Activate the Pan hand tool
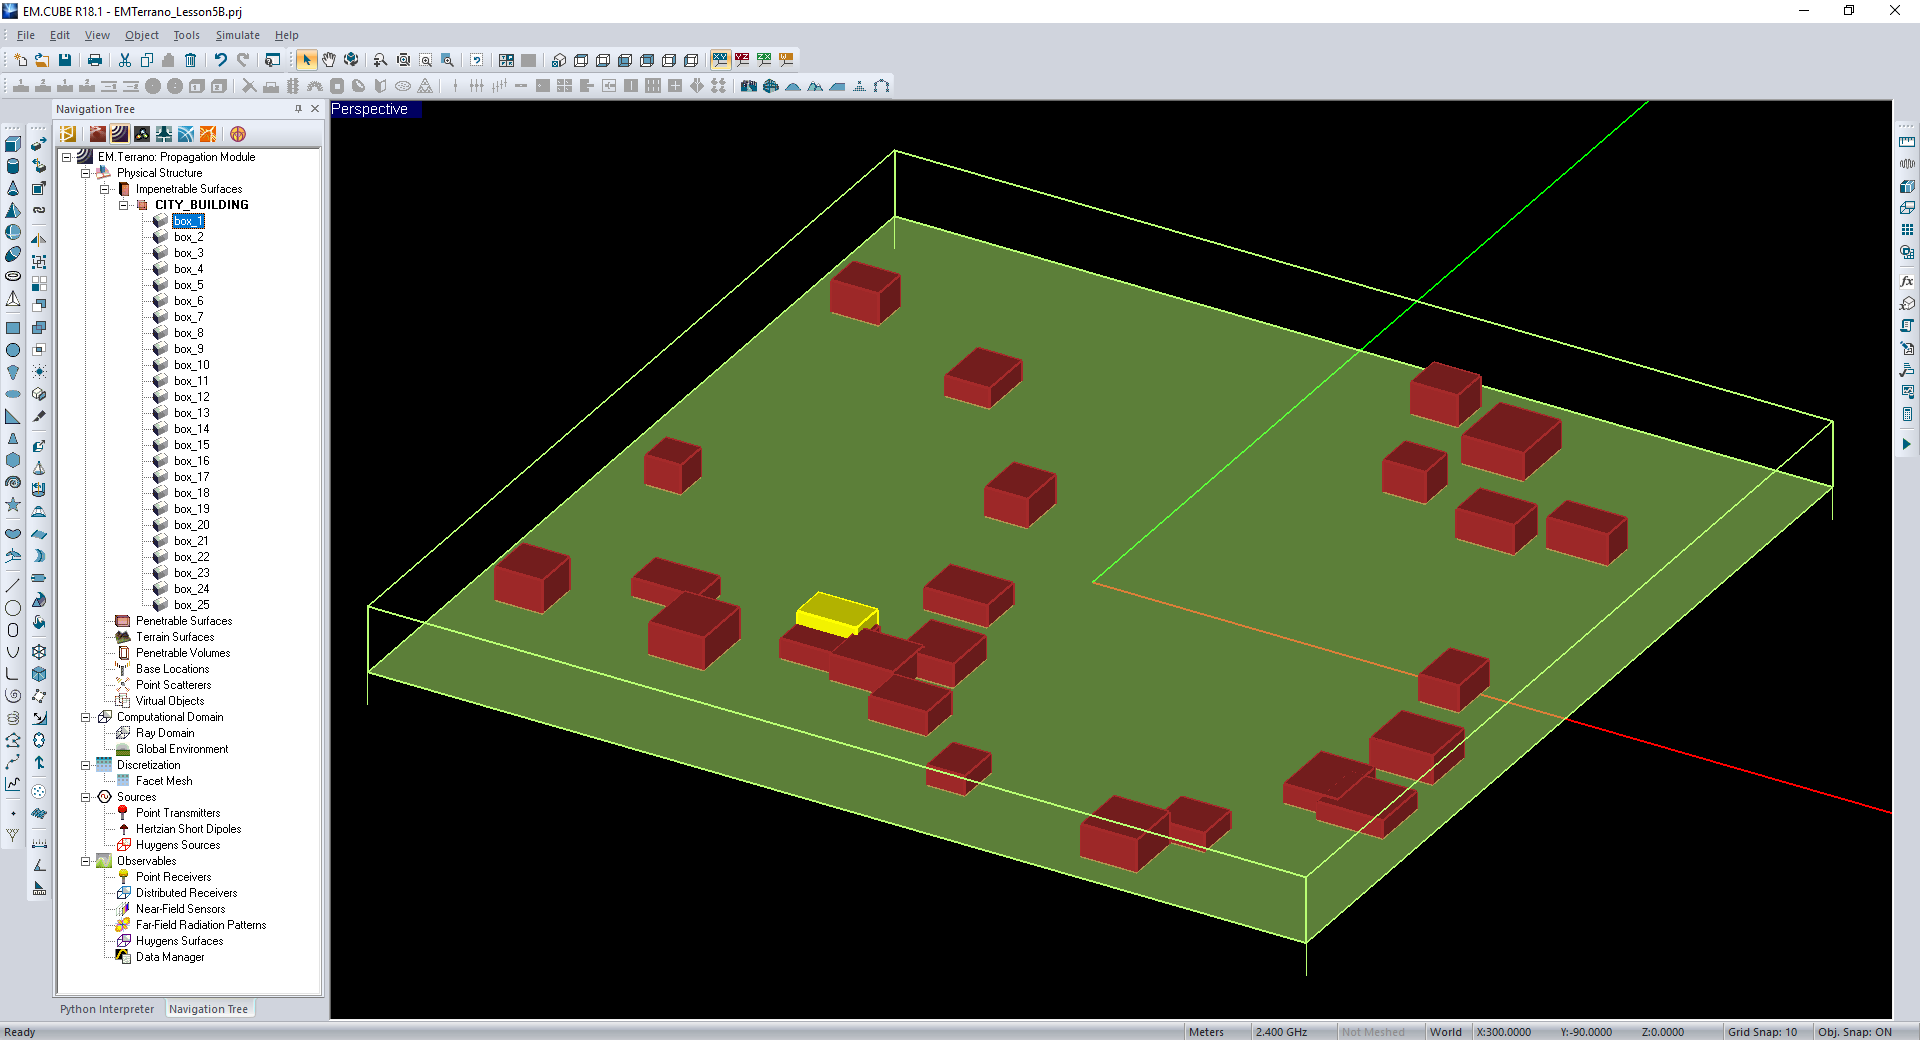The height and width of the screenshot is (1040, 1920). tap(329, 60)
